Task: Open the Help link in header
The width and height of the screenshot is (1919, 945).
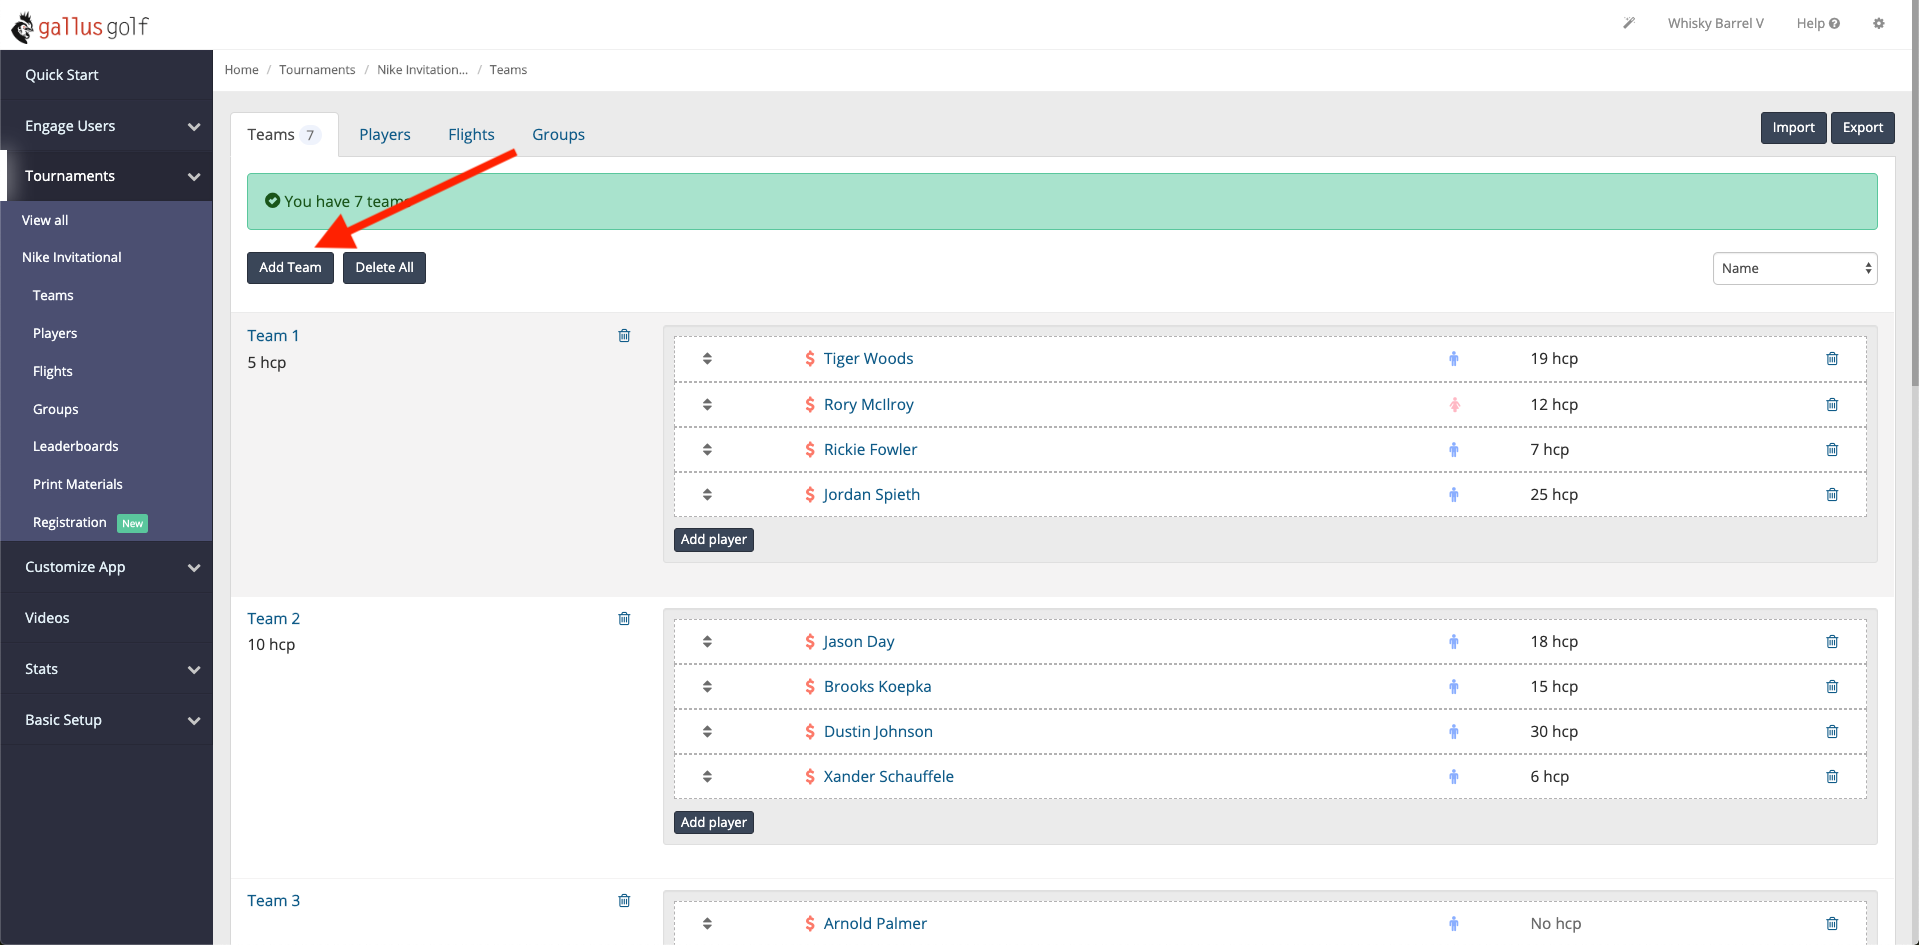Action: point(1818,23)
